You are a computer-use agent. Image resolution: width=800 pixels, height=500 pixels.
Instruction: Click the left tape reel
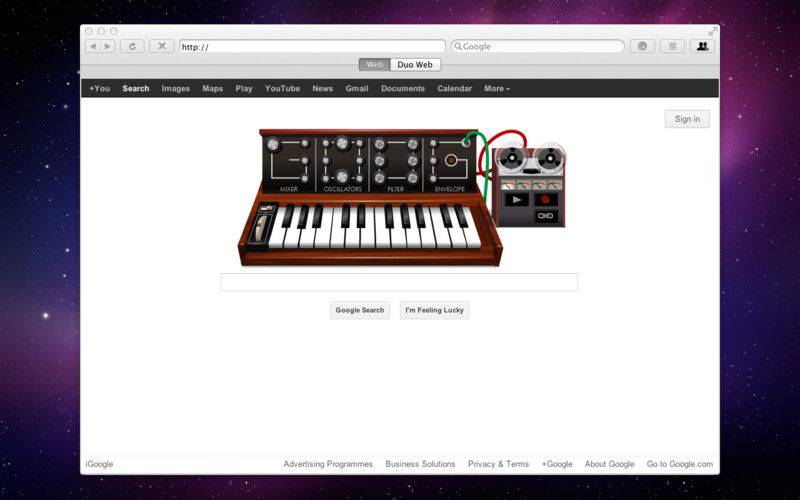pos(512,158)
